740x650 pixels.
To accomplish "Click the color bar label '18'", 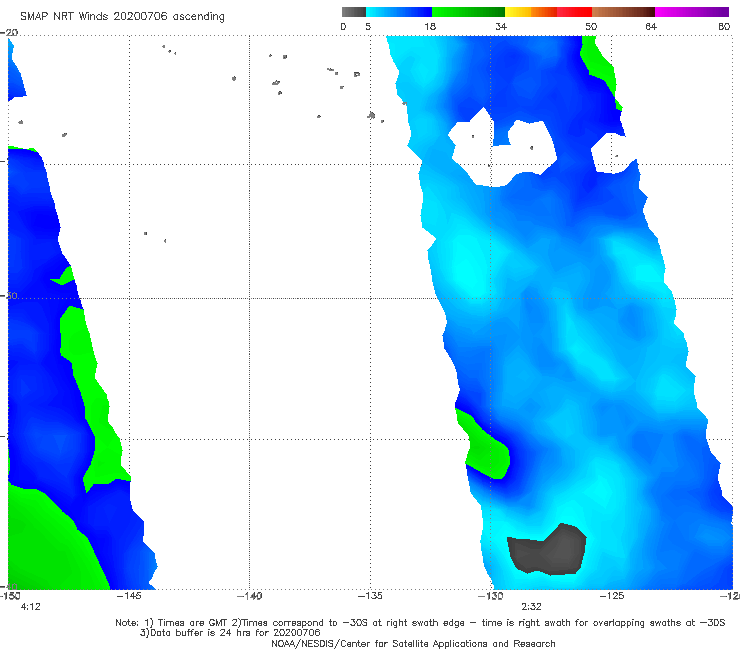I will (x=430, y=27).
